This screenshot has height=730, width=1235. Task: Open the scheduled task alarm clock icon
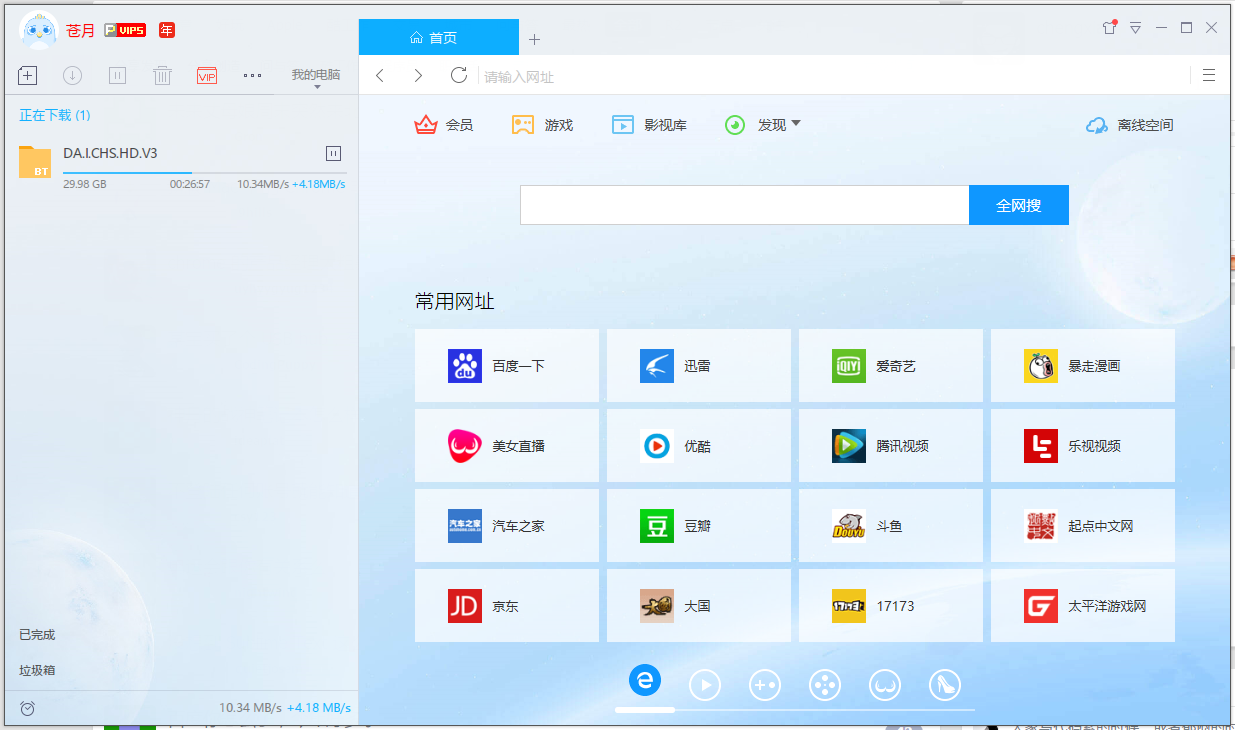pos(28,708)
